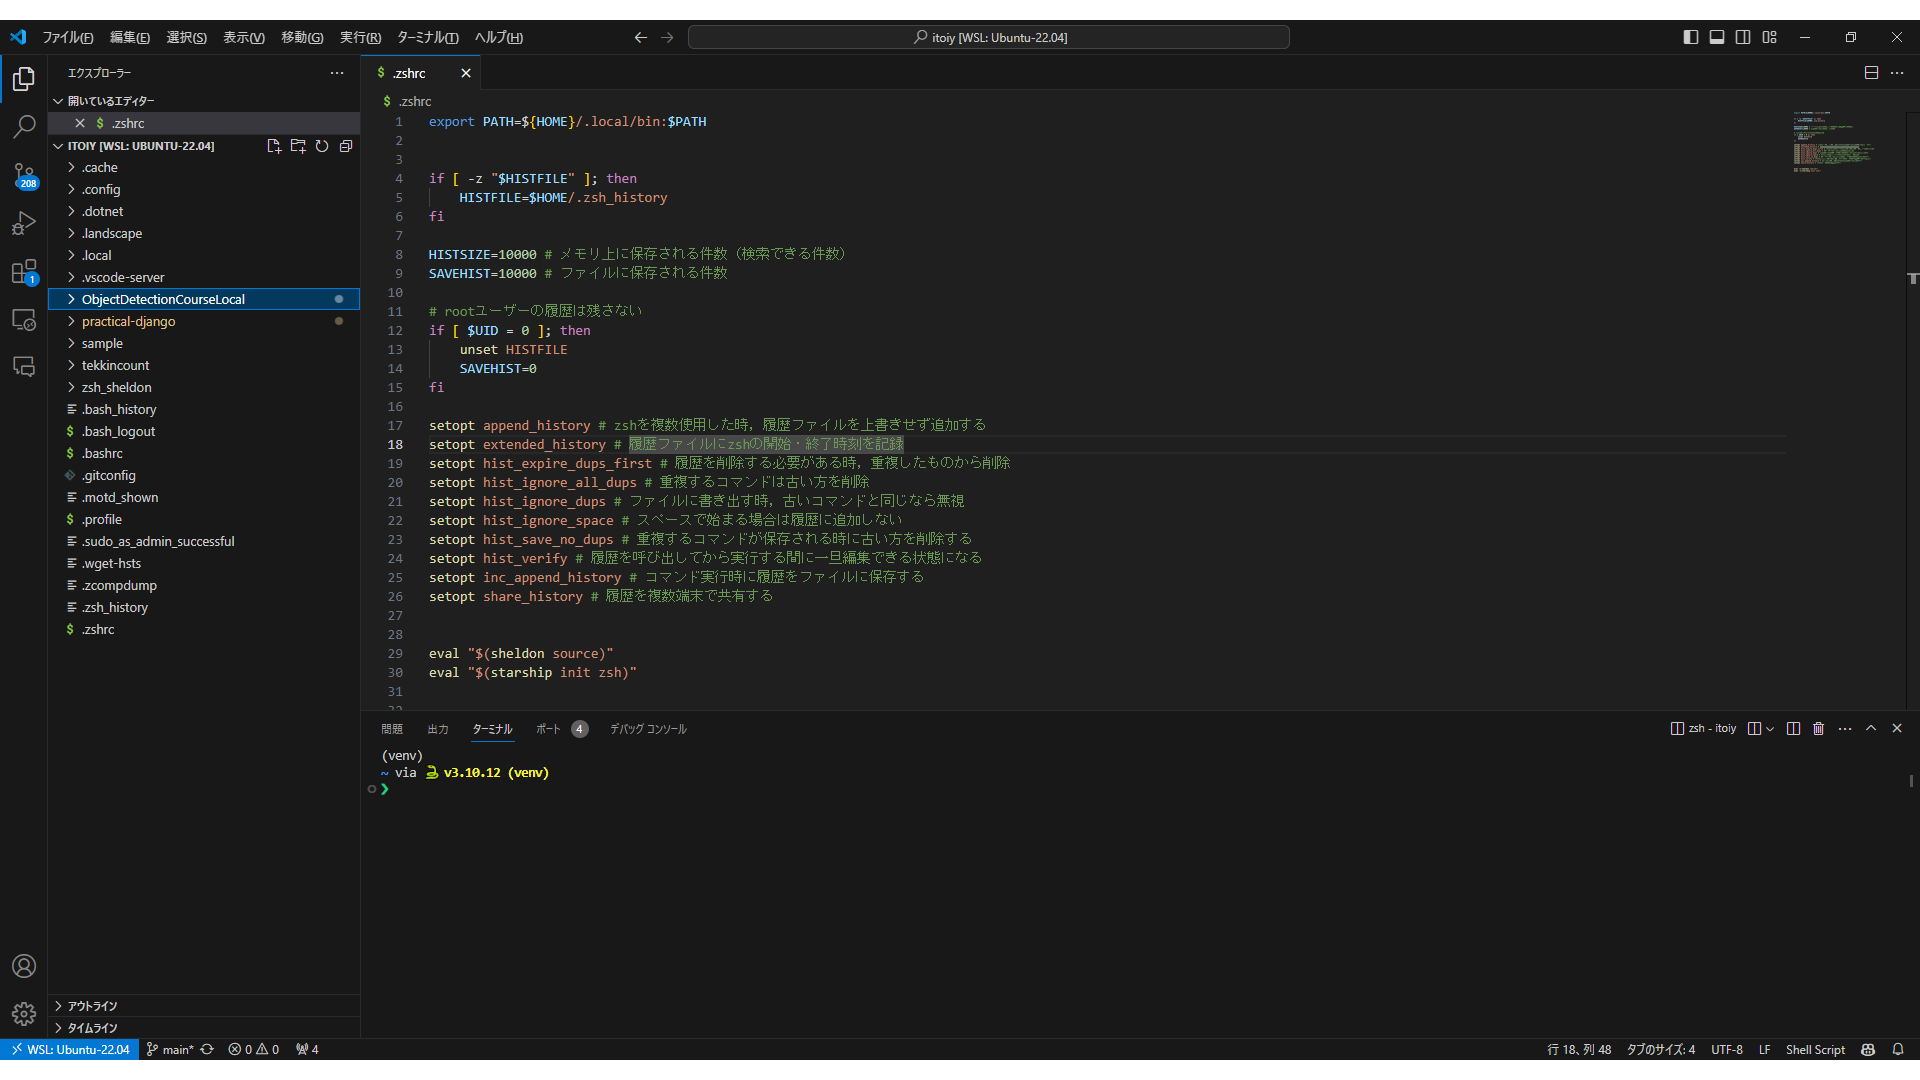1920x1080 pixels.
Task: Expand the タイムライン section
Action: (204, 1028)
